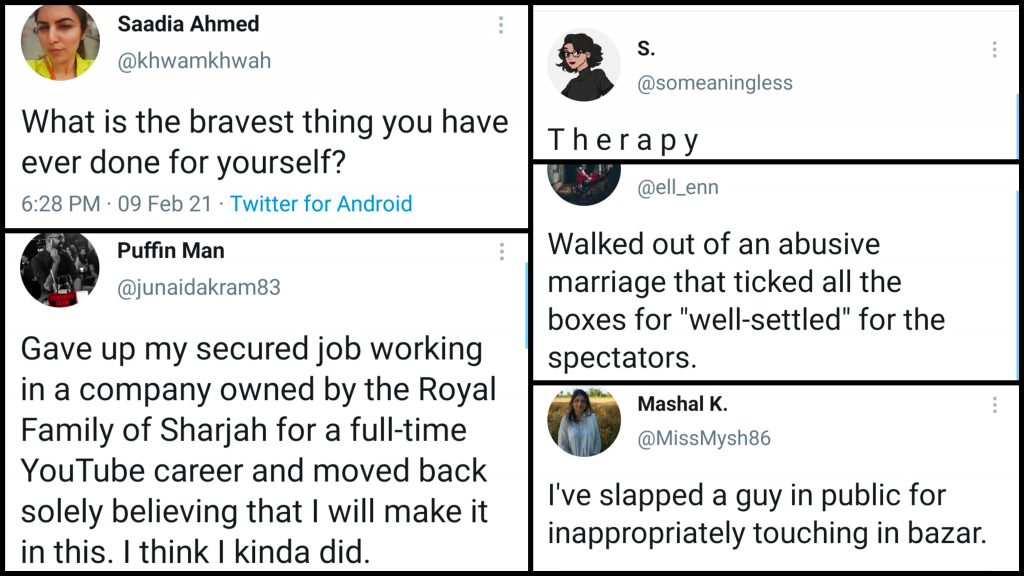The width and height of the screenshot is (1024, 576).
Task: Open the three-dot menu on Puffin Man's tweet
Action: (501, 252)
